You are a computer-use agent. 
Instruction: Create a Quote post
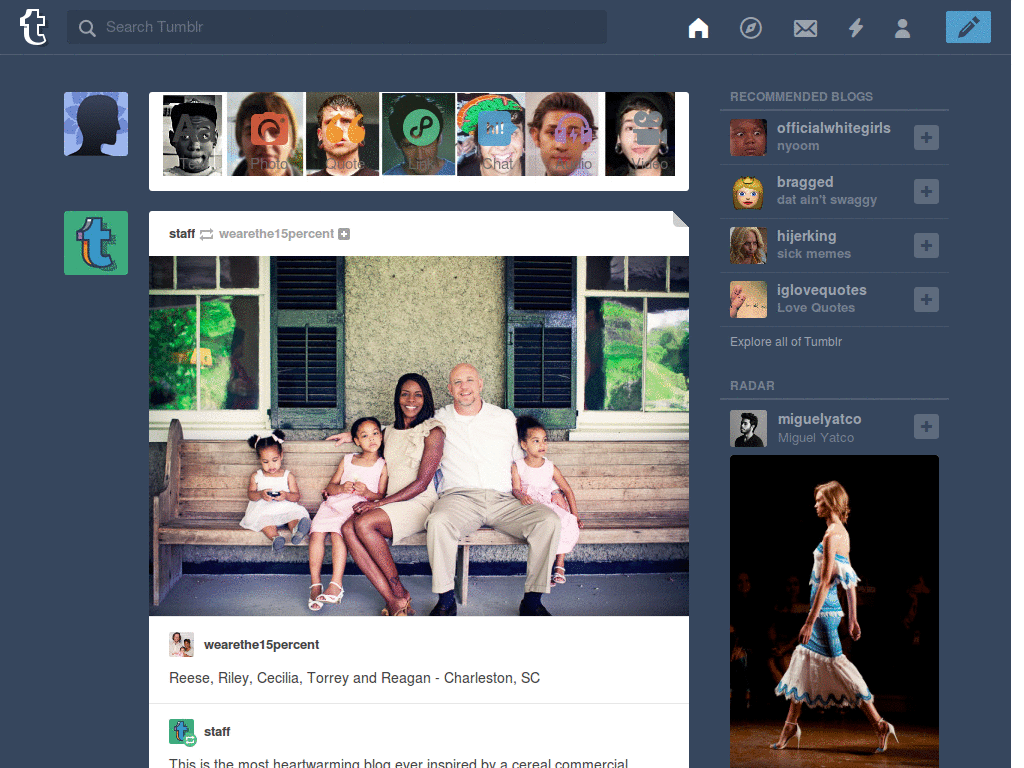(343, 135)
